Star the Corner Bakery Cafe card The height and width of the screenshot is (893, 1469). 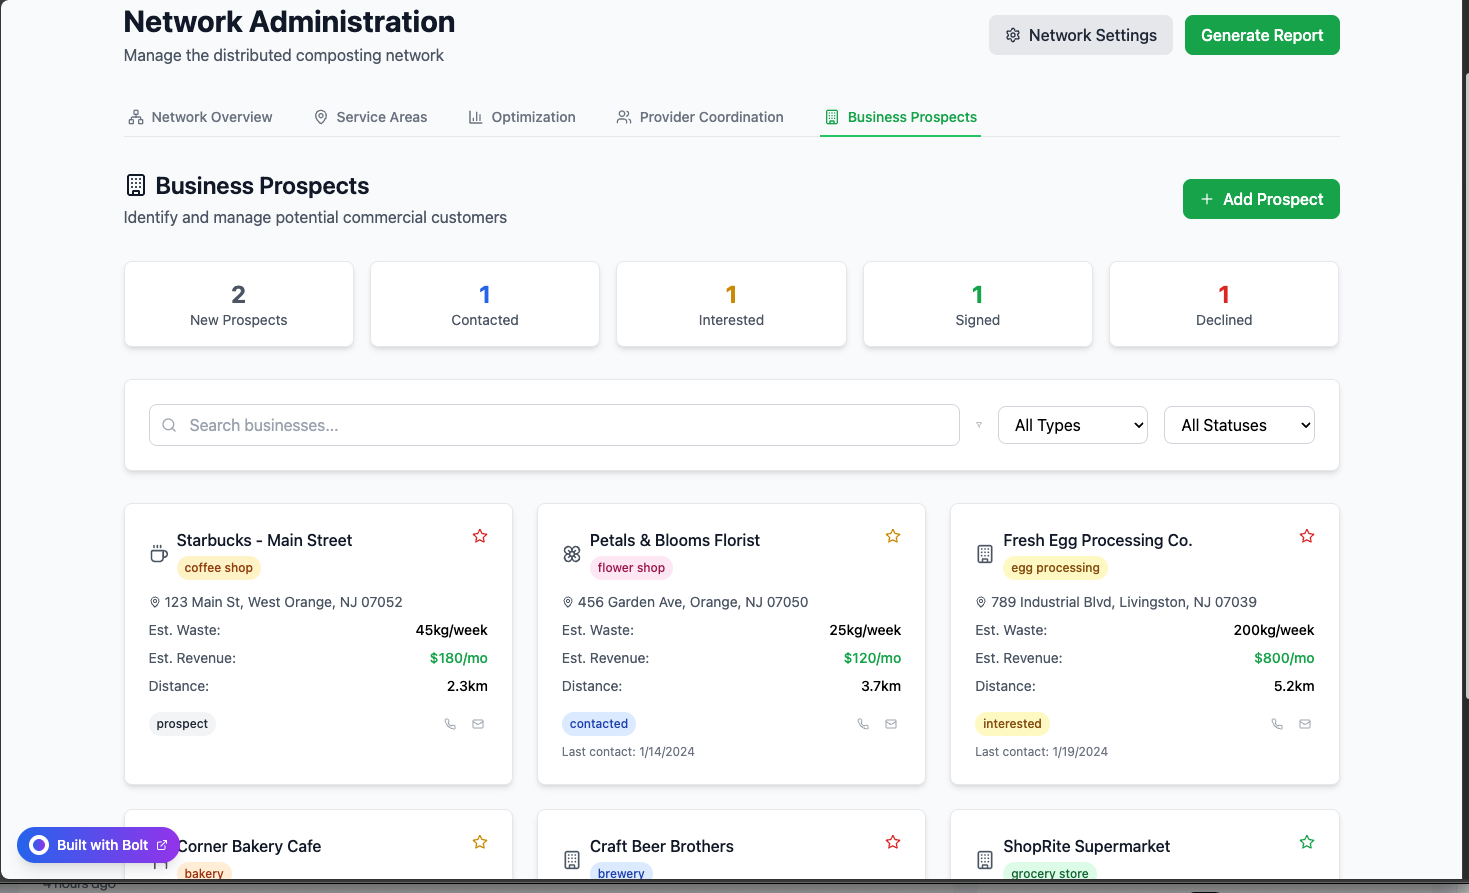(480, 842)
